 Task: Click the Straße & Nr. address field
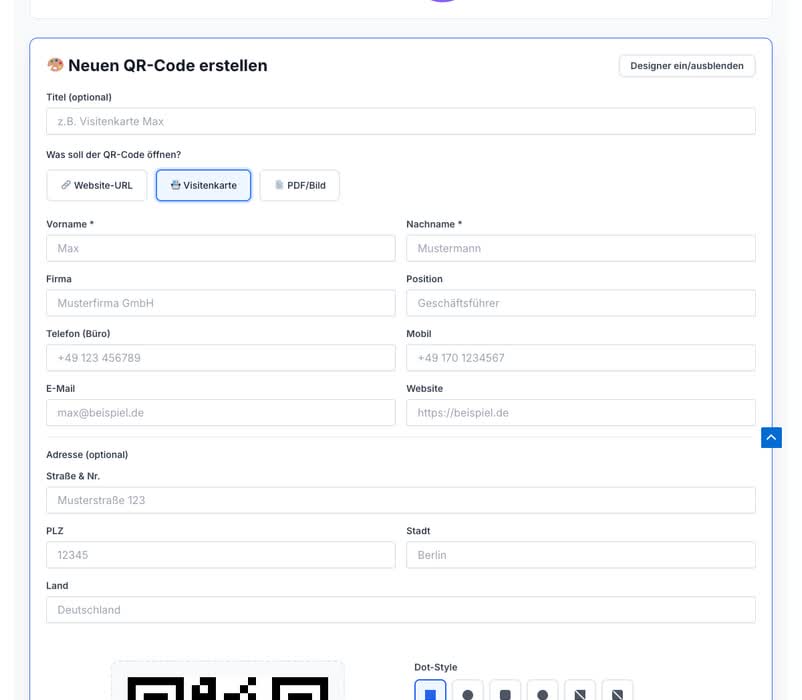click(400, 500)
